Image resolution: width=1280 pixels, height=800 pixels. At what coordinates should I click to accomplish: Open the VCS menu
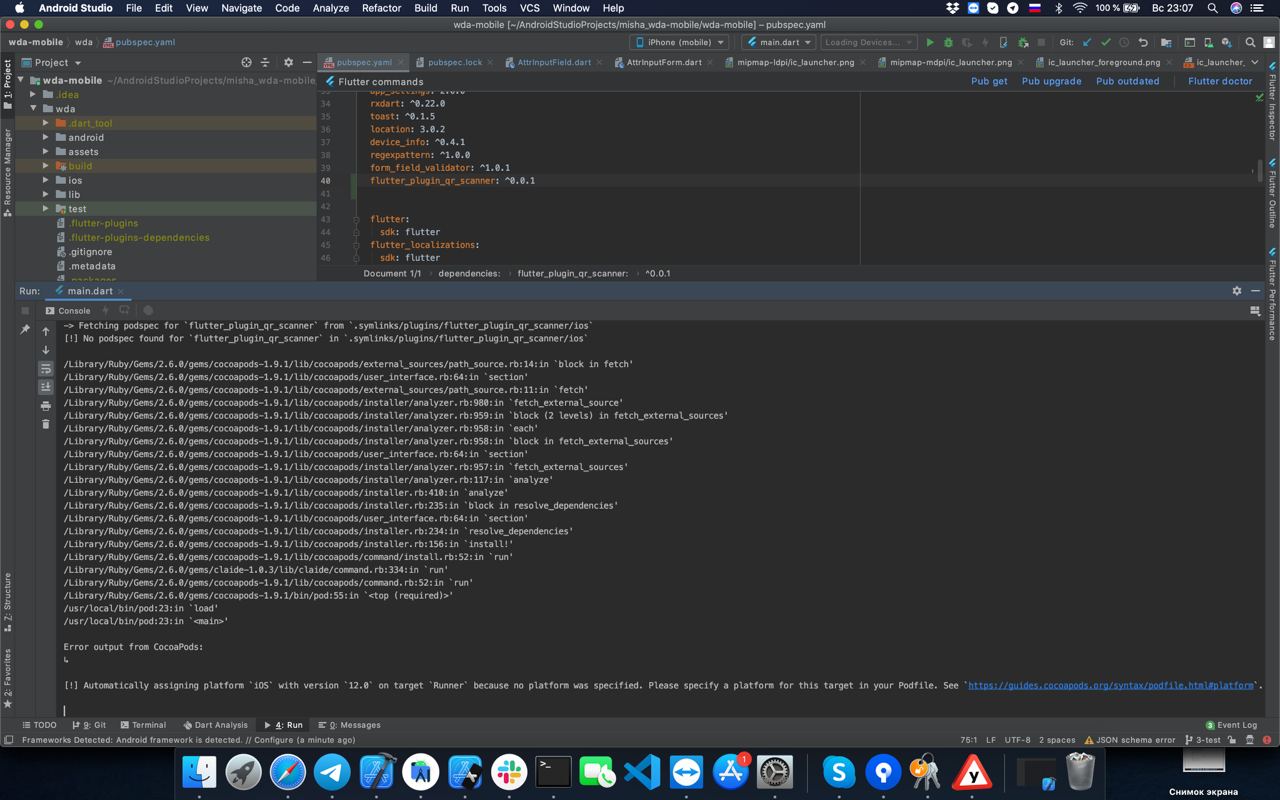point(529,8)
